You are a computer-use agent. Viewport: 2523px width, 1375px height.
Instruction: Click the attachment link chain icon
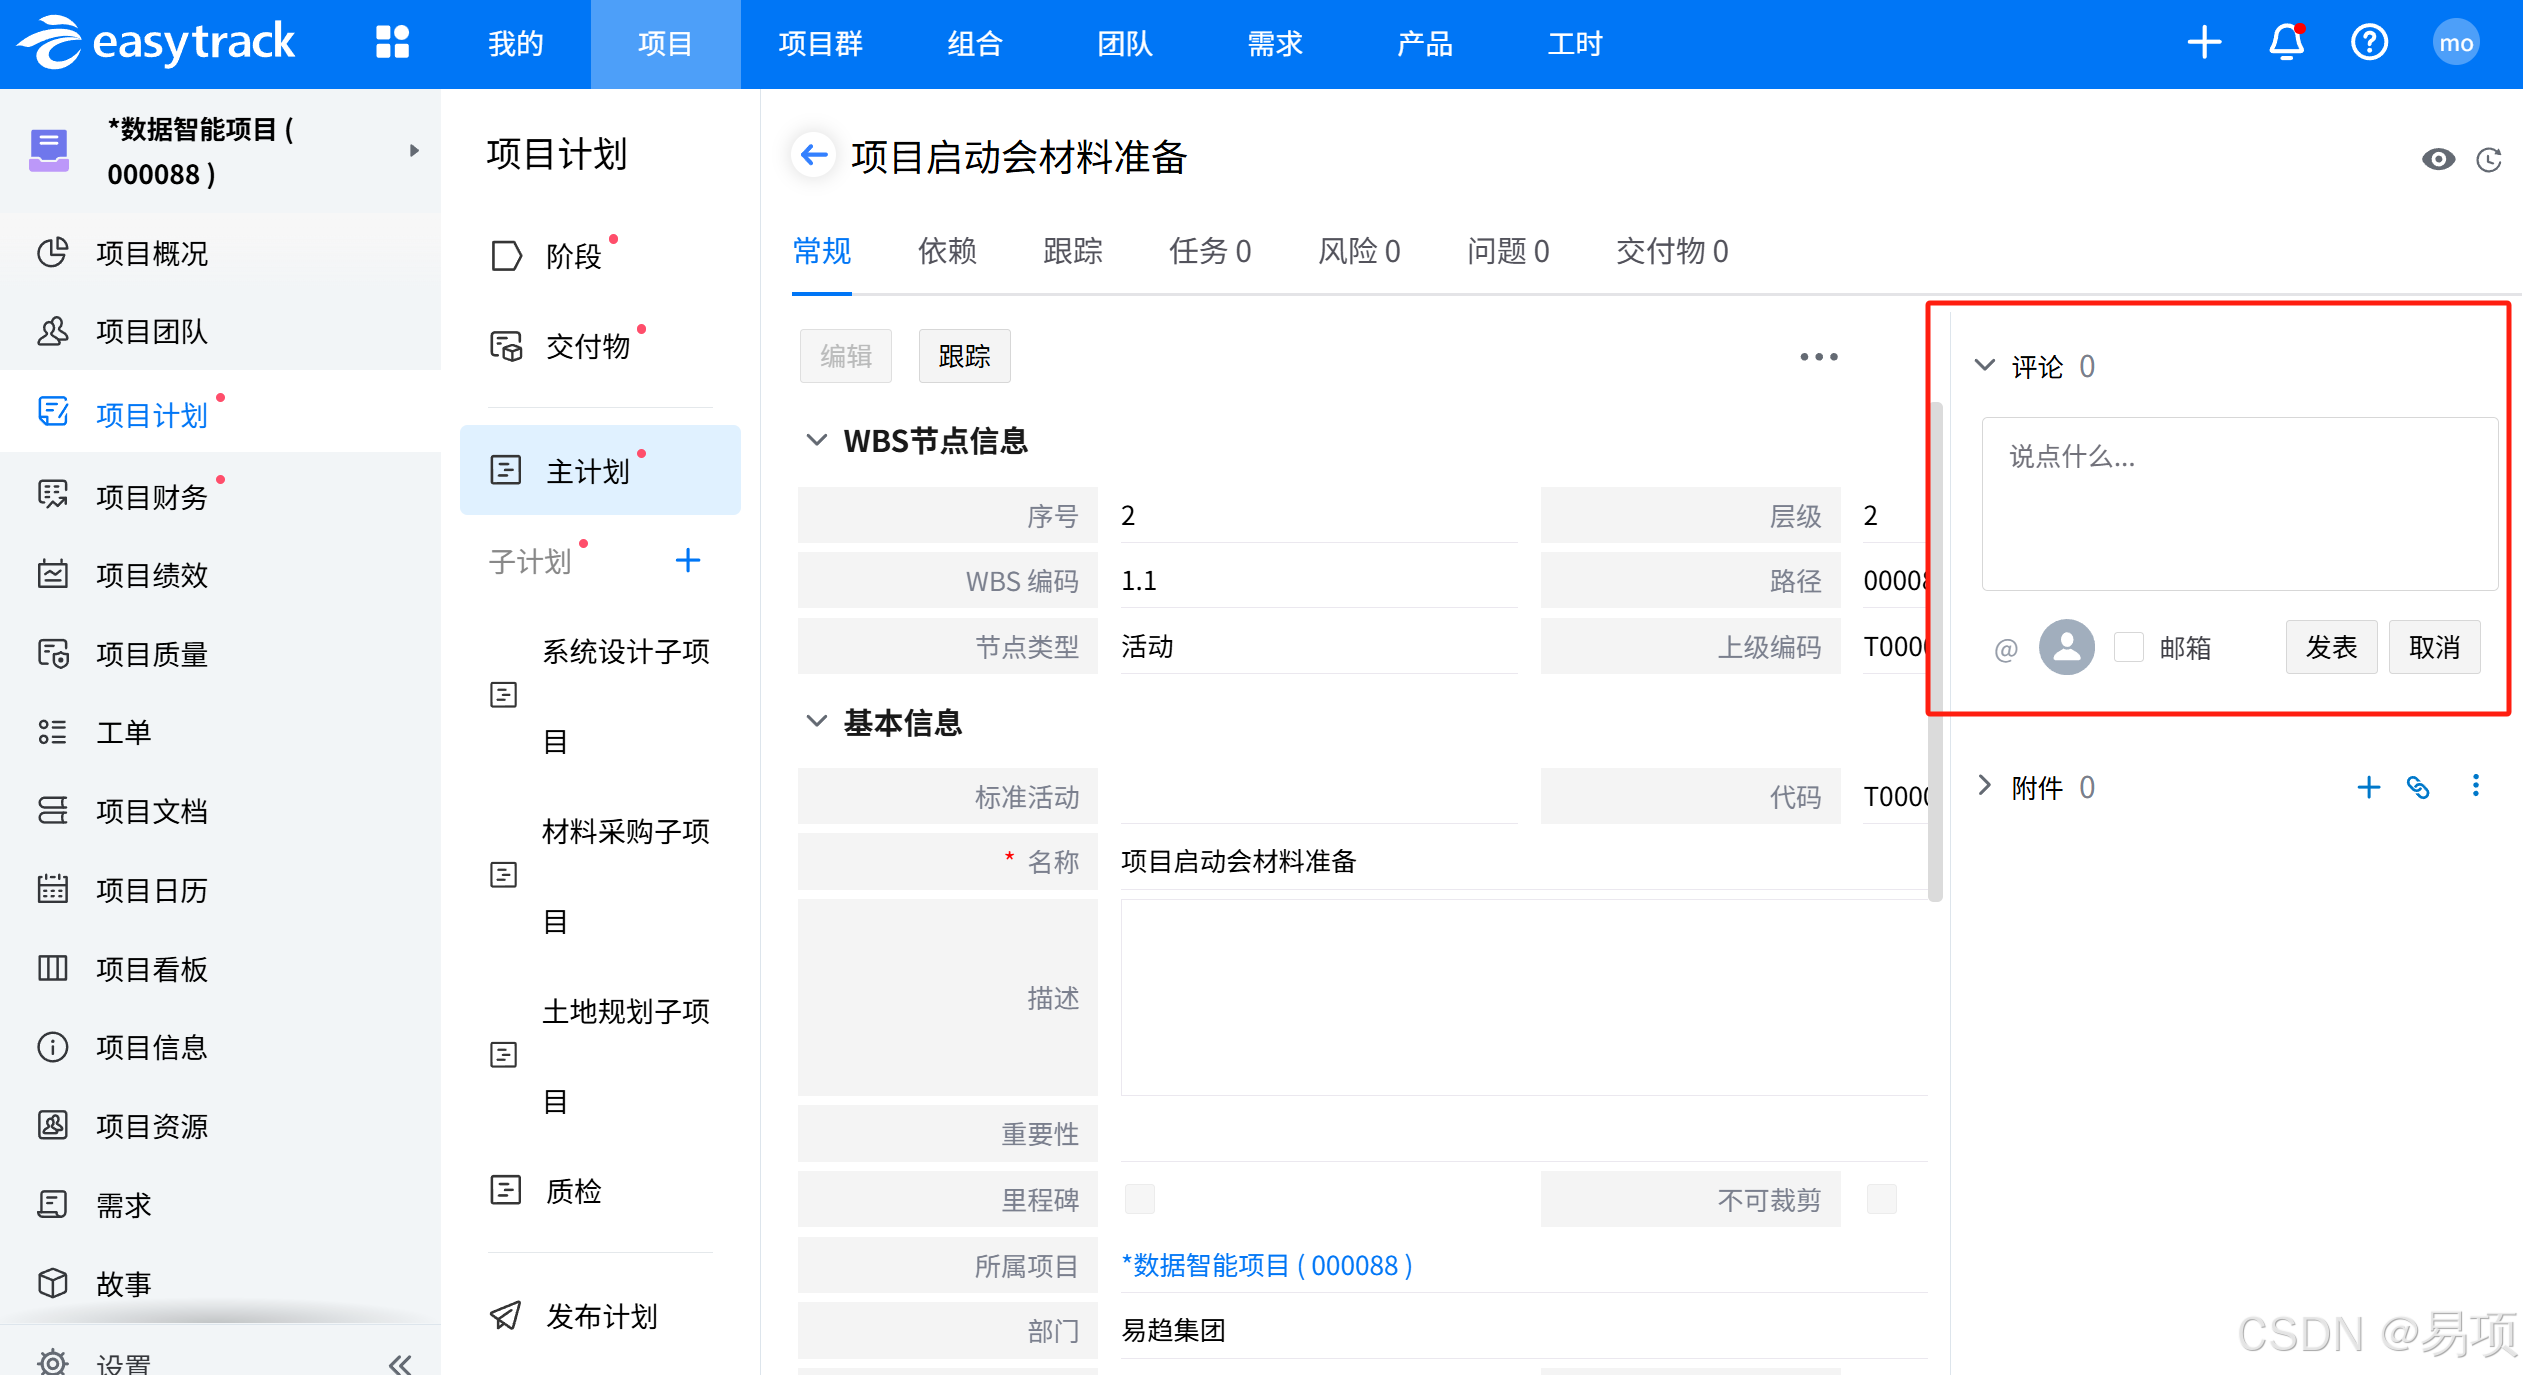point(2418,788)
